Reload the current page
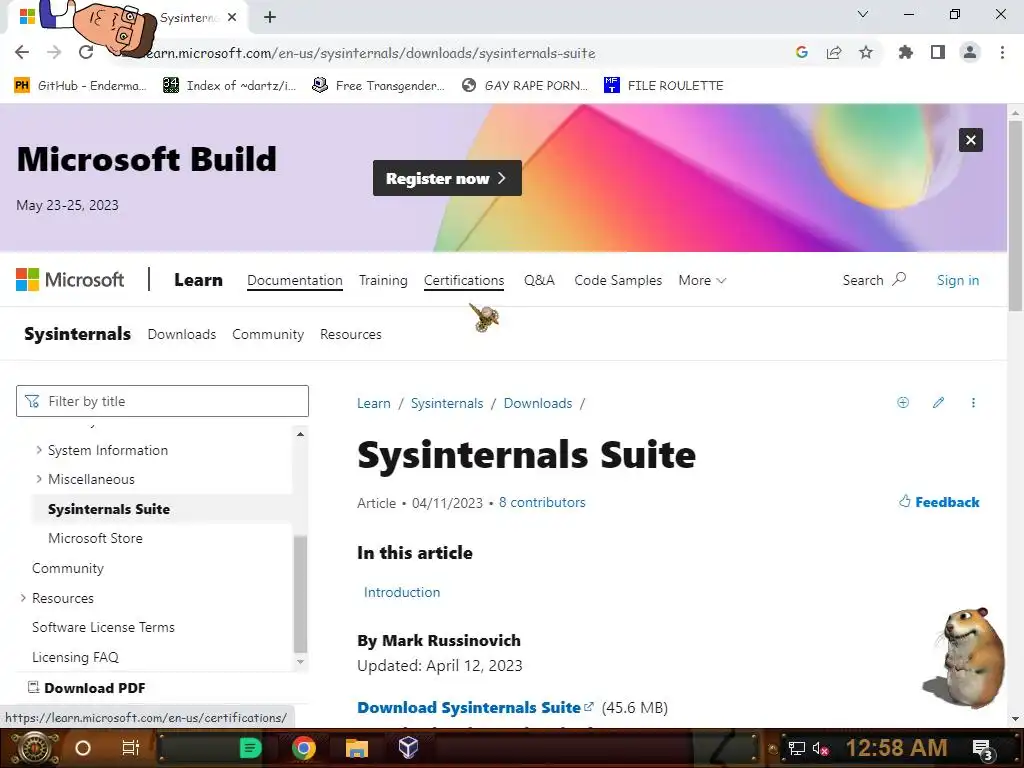 86,52
